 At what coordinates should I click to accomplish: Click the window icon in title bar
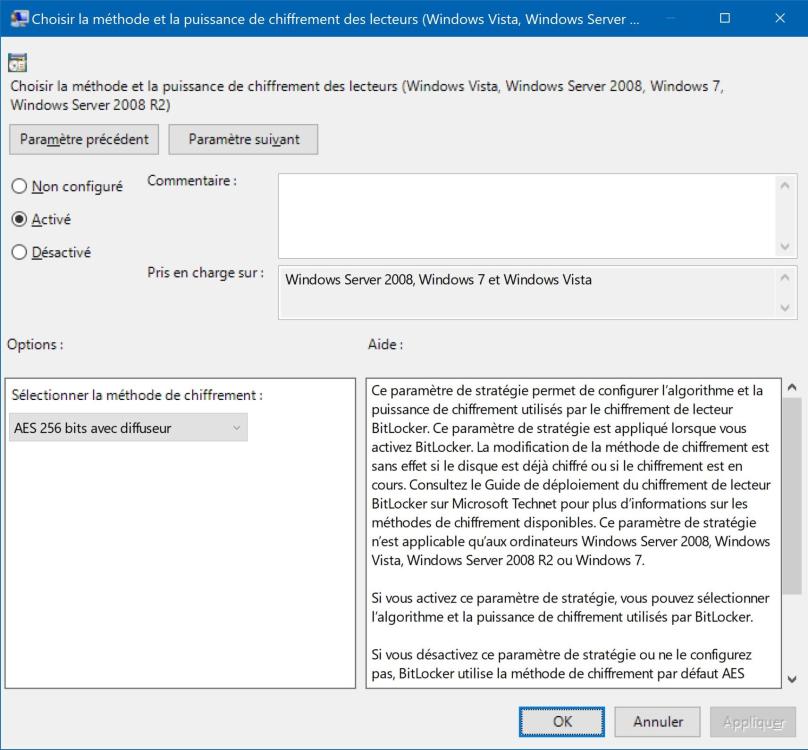coord(18,18)
